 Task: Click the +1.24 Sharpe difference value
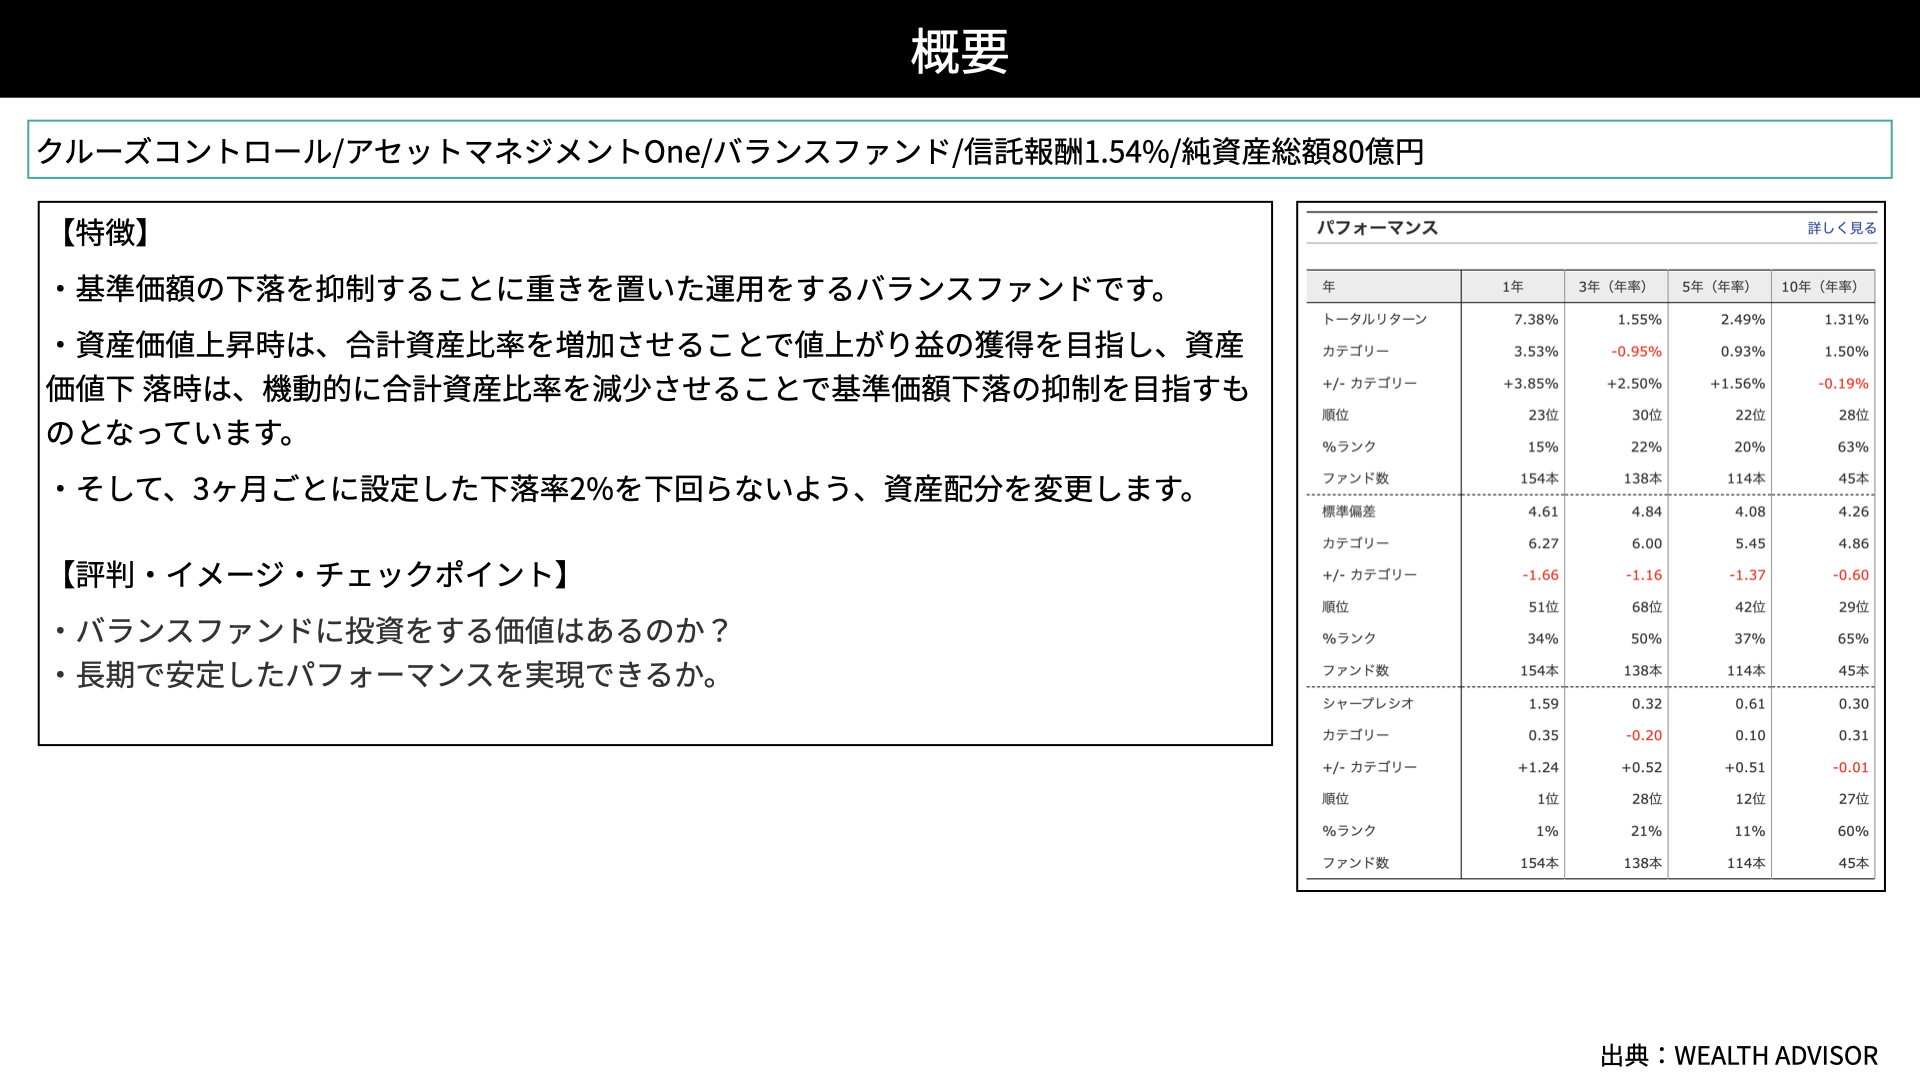[1538, 768]
